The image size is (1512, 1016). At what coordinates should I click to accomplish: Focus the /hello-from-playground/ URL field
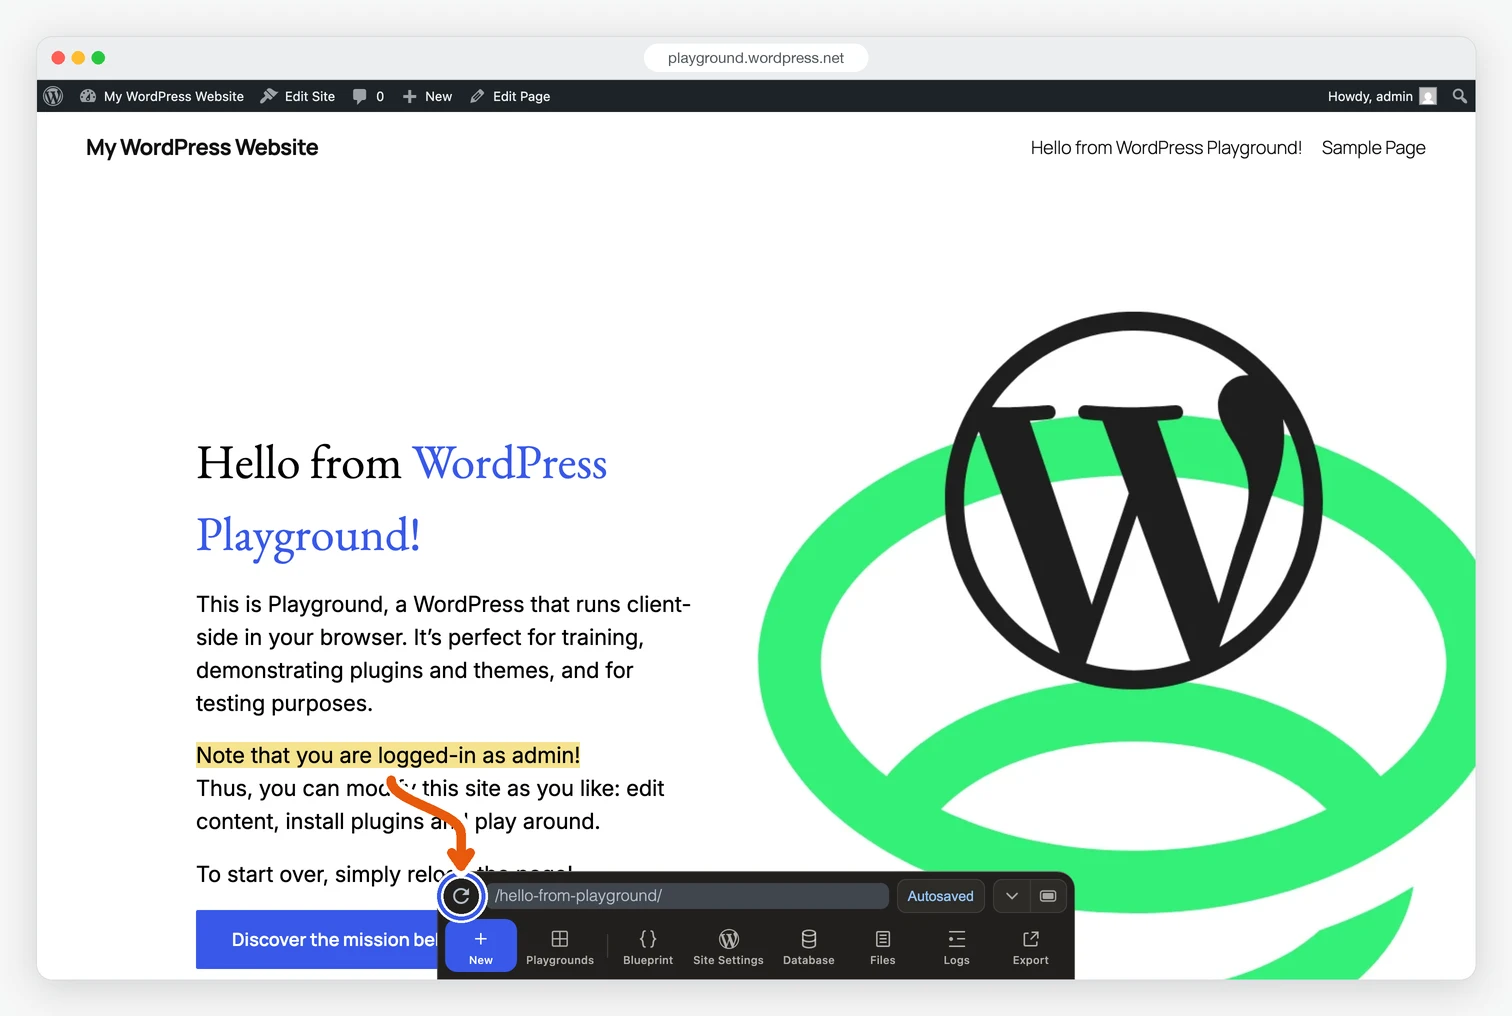[x=688, y=896]
